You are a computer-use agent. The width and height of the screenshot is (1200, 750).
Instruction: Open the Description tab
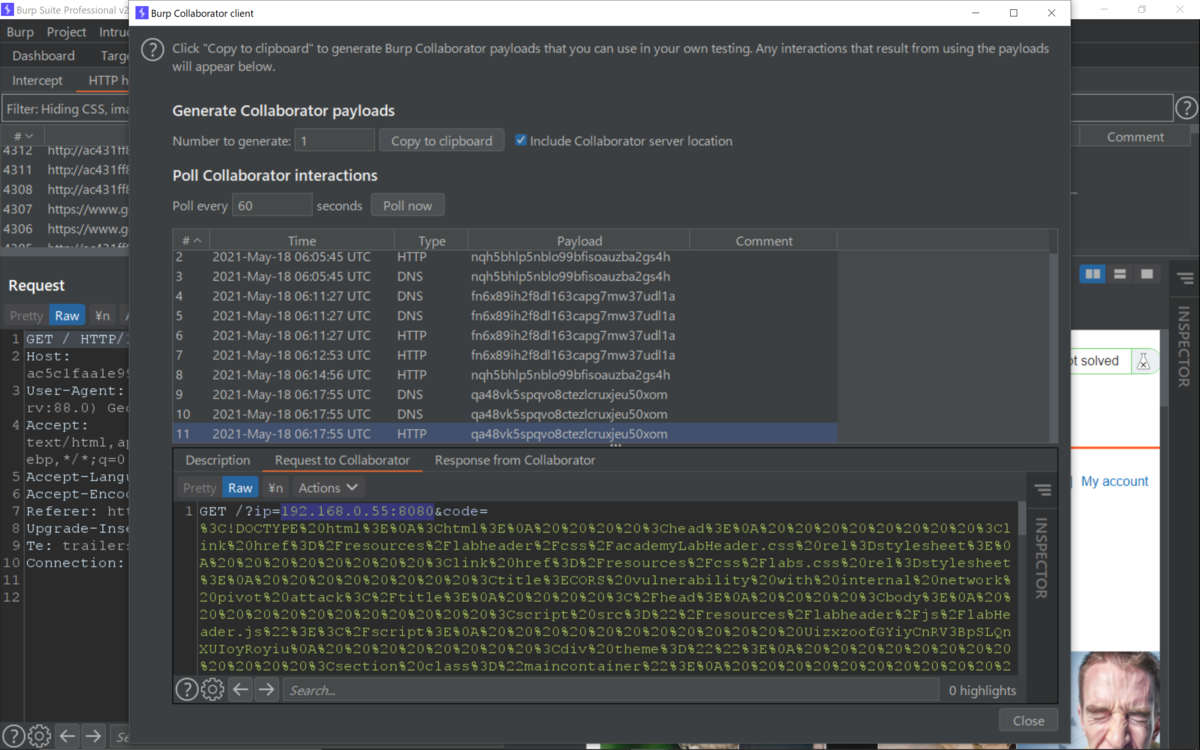point(217,460)
